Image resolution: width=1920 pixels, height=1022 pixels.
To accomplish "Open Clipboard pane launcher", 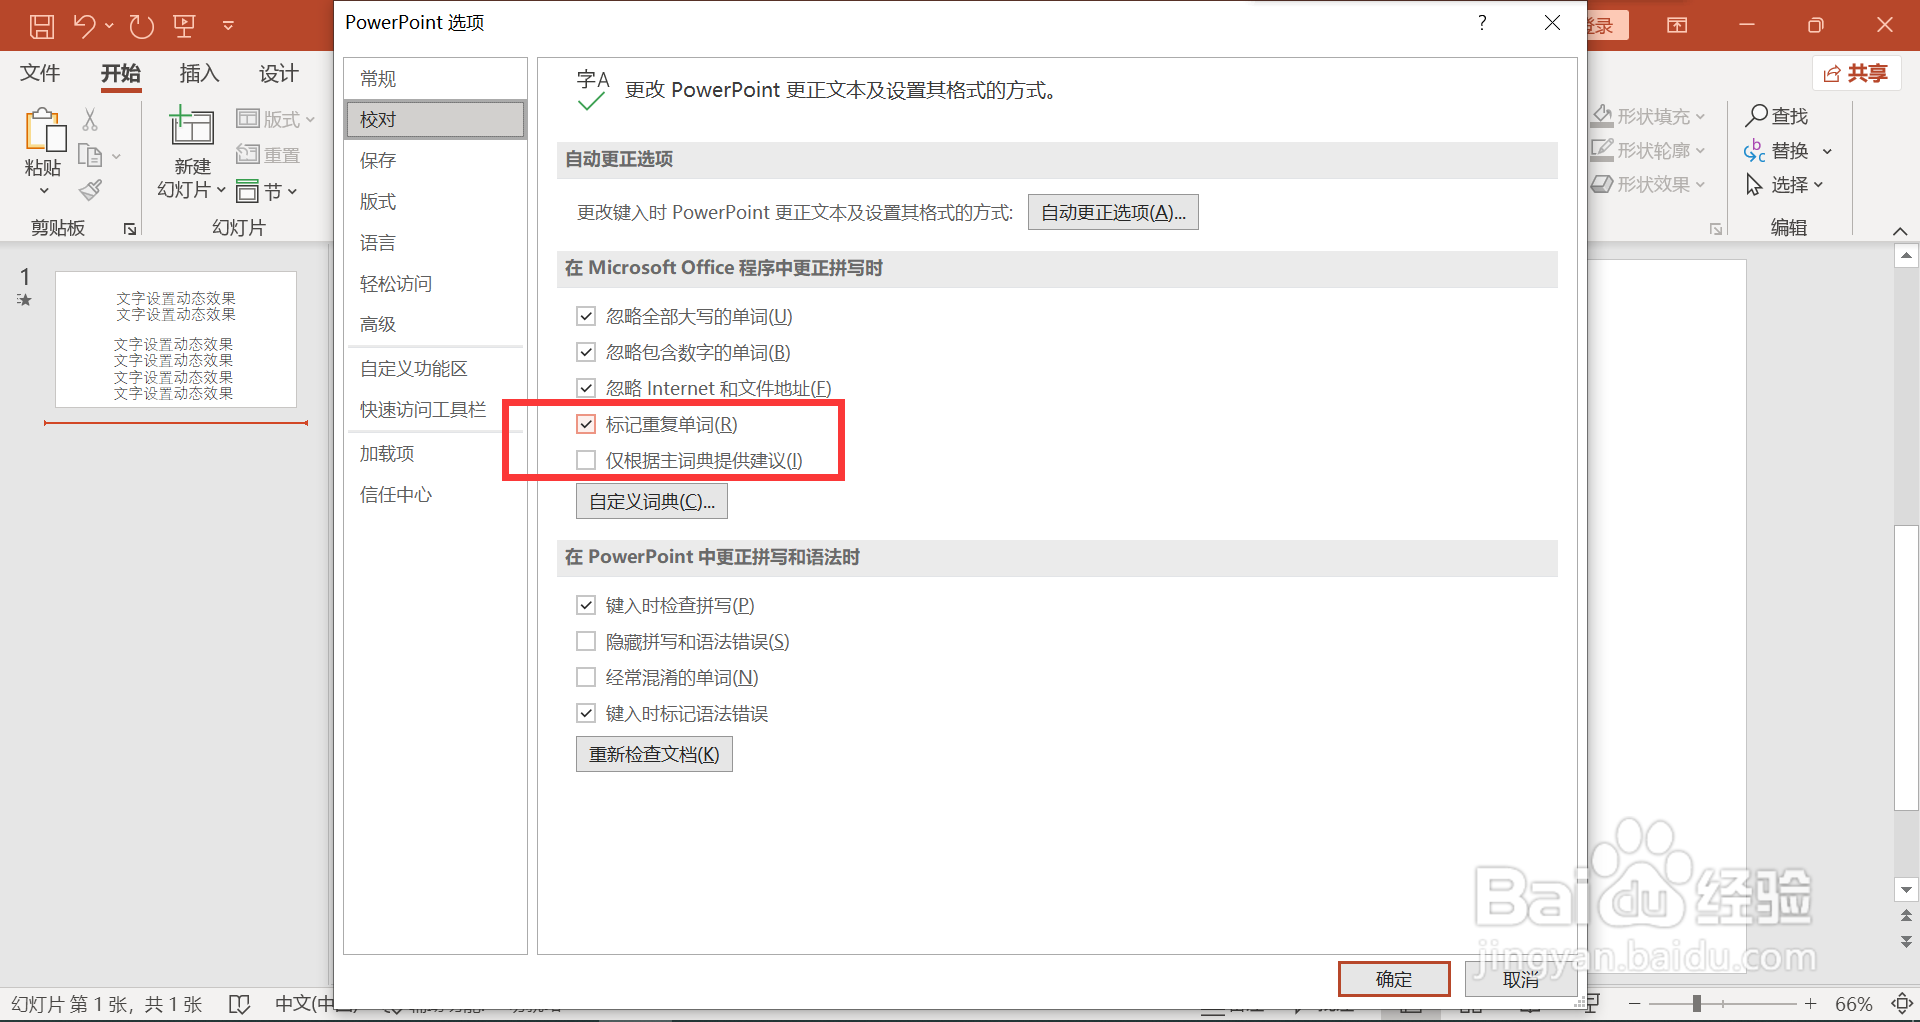I will (x=130, y=229).
